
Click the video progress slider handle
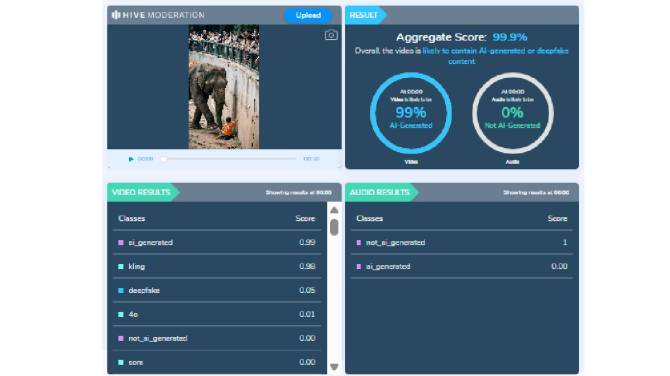click(x=164, y=159)
